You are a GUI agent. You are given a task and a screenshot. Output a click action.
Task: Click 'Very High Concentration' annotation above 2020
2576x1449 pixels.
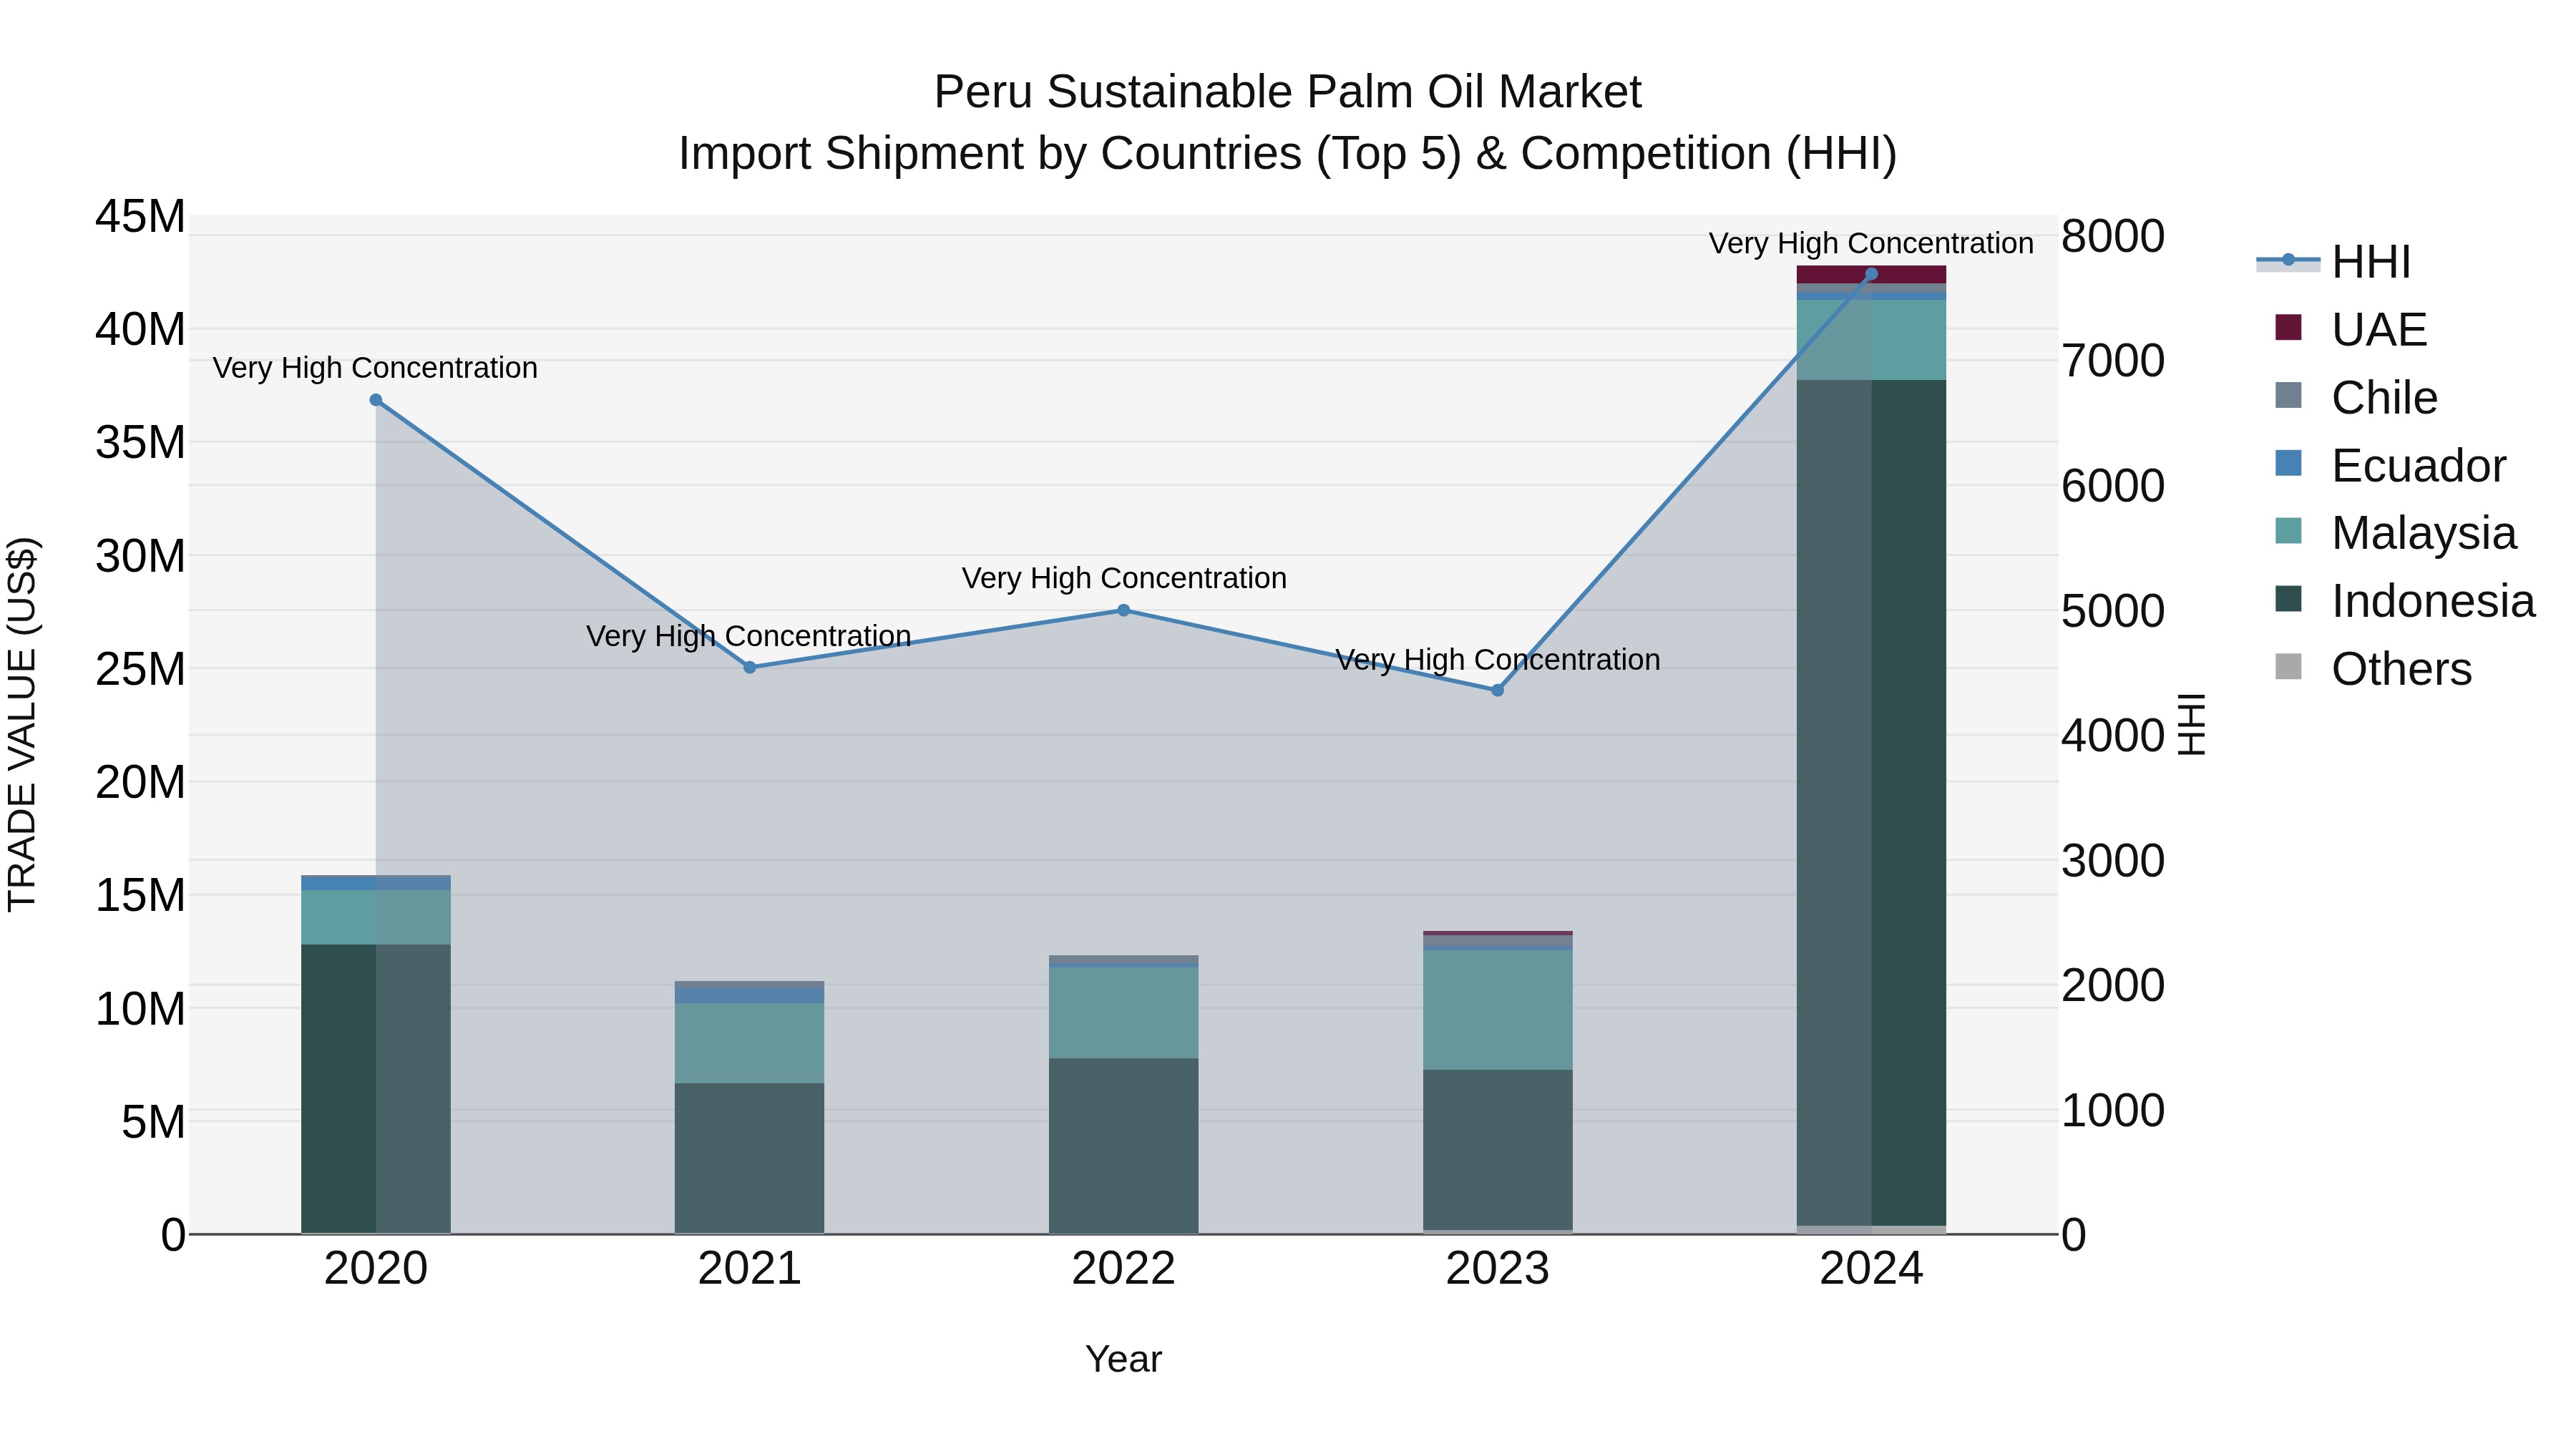pyautogui.click(x=375, y=368)
